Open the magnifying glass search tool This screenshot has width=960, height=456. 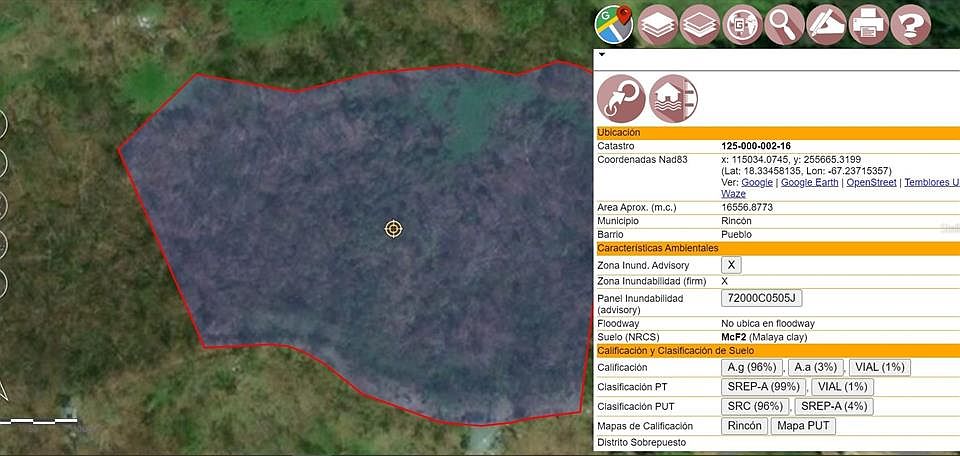click(x=784, y=25)
